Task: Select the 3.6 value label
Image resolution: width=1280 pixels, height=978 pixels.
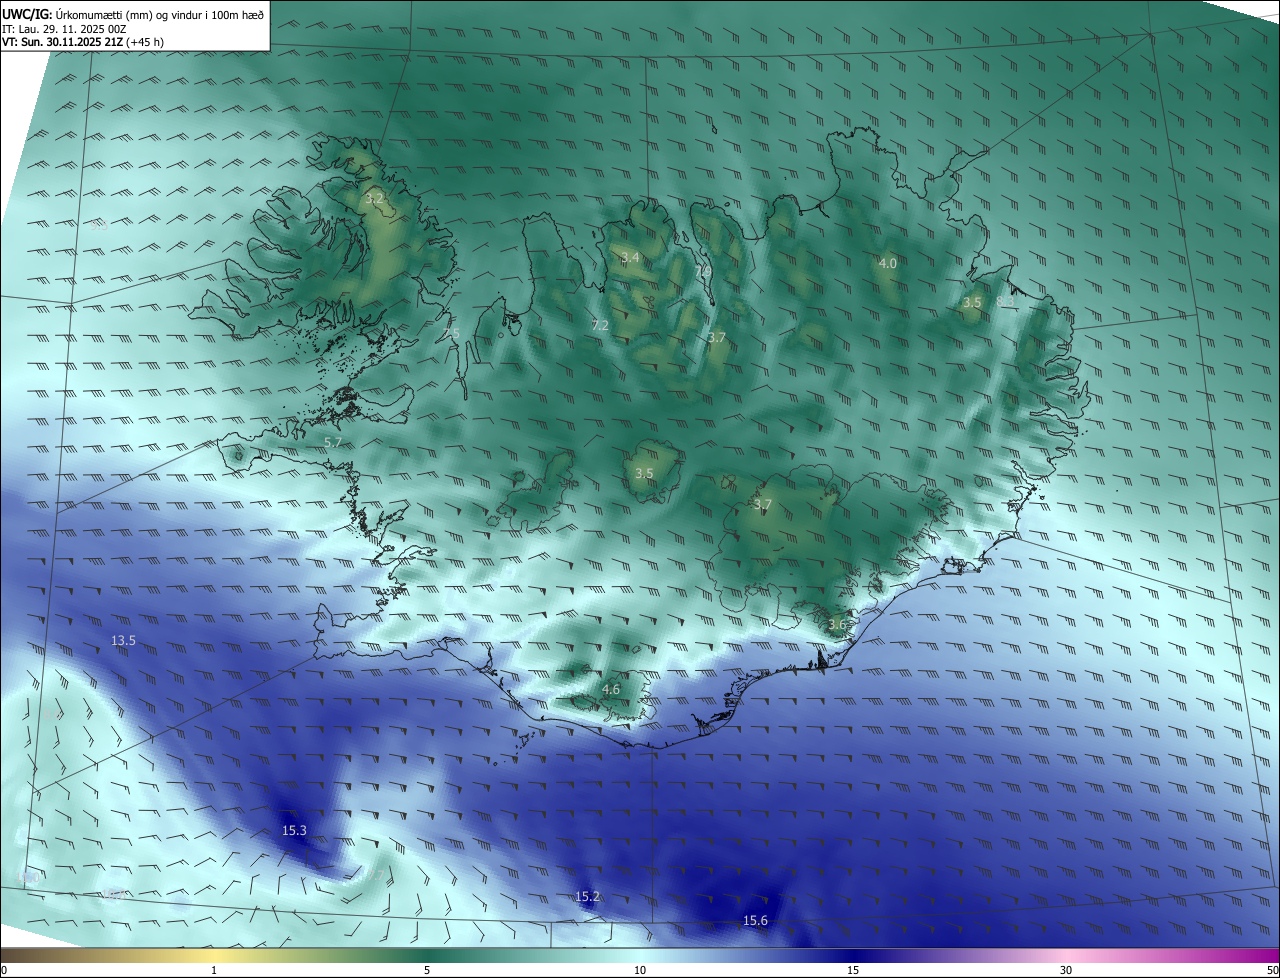Action: coord(837,625)
